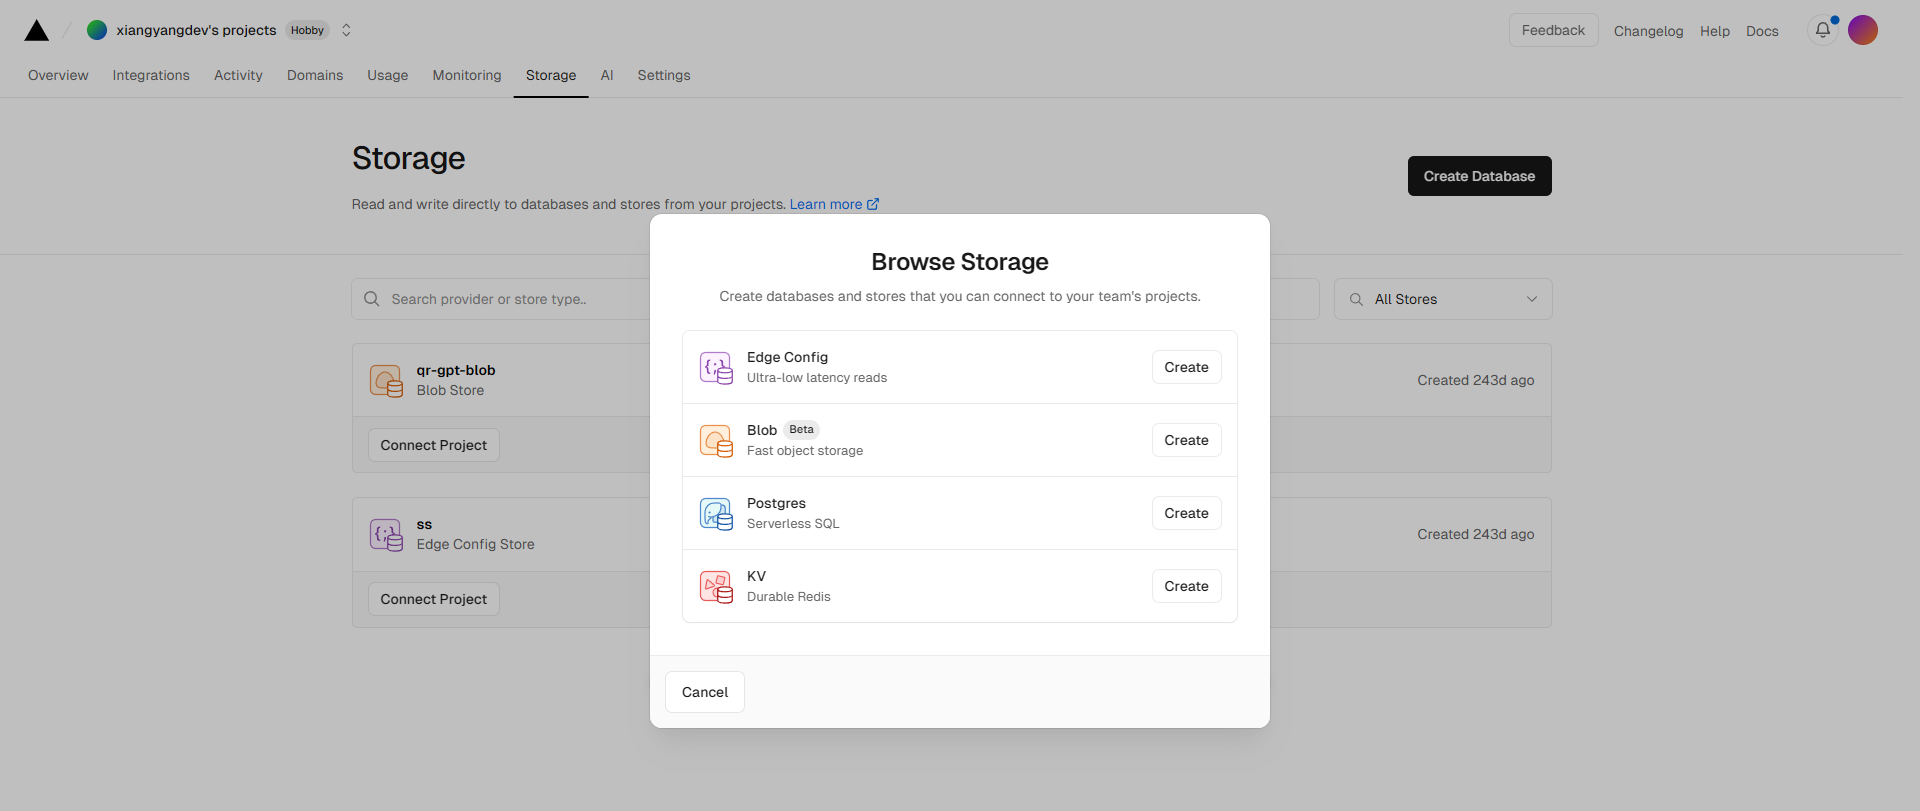Click the Postgres title in dialog
Image resolution: width=1920 pixels, height=811 pixels.
coord(776,503)
